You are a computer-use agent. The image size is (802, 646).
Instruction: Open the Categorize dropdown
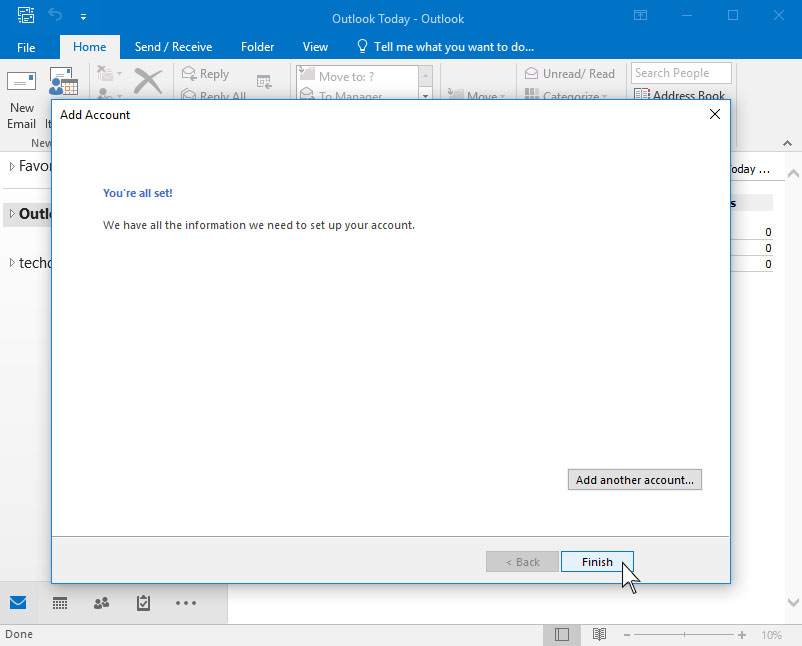566,96
